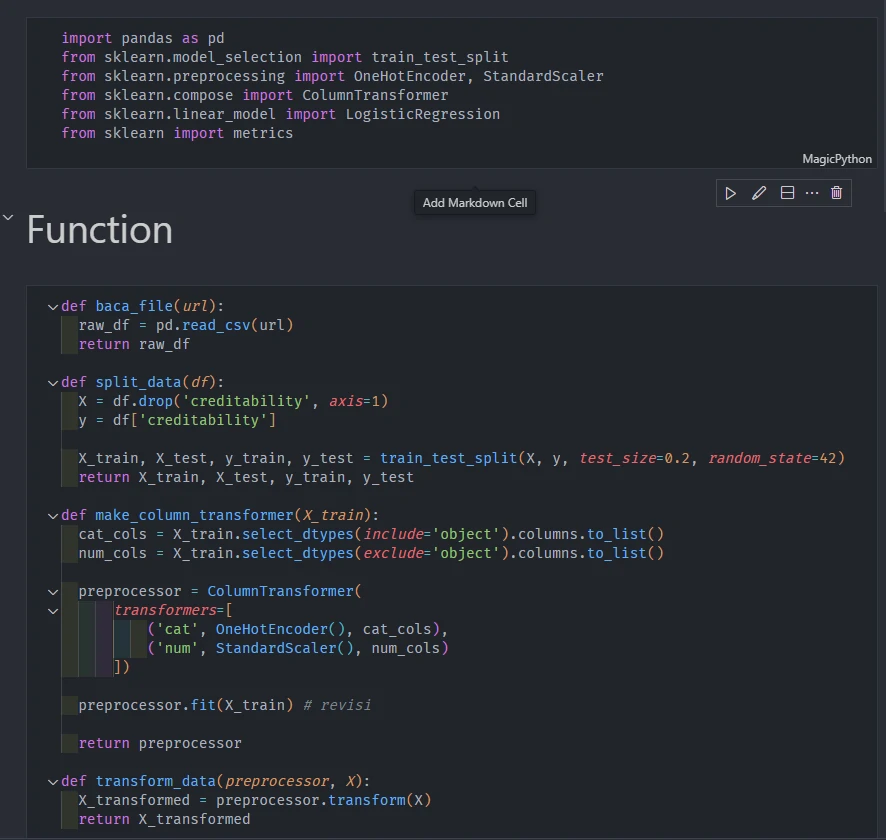Click the num_cols assignment line
Screen dimensions: 886x840
(371, 554)
